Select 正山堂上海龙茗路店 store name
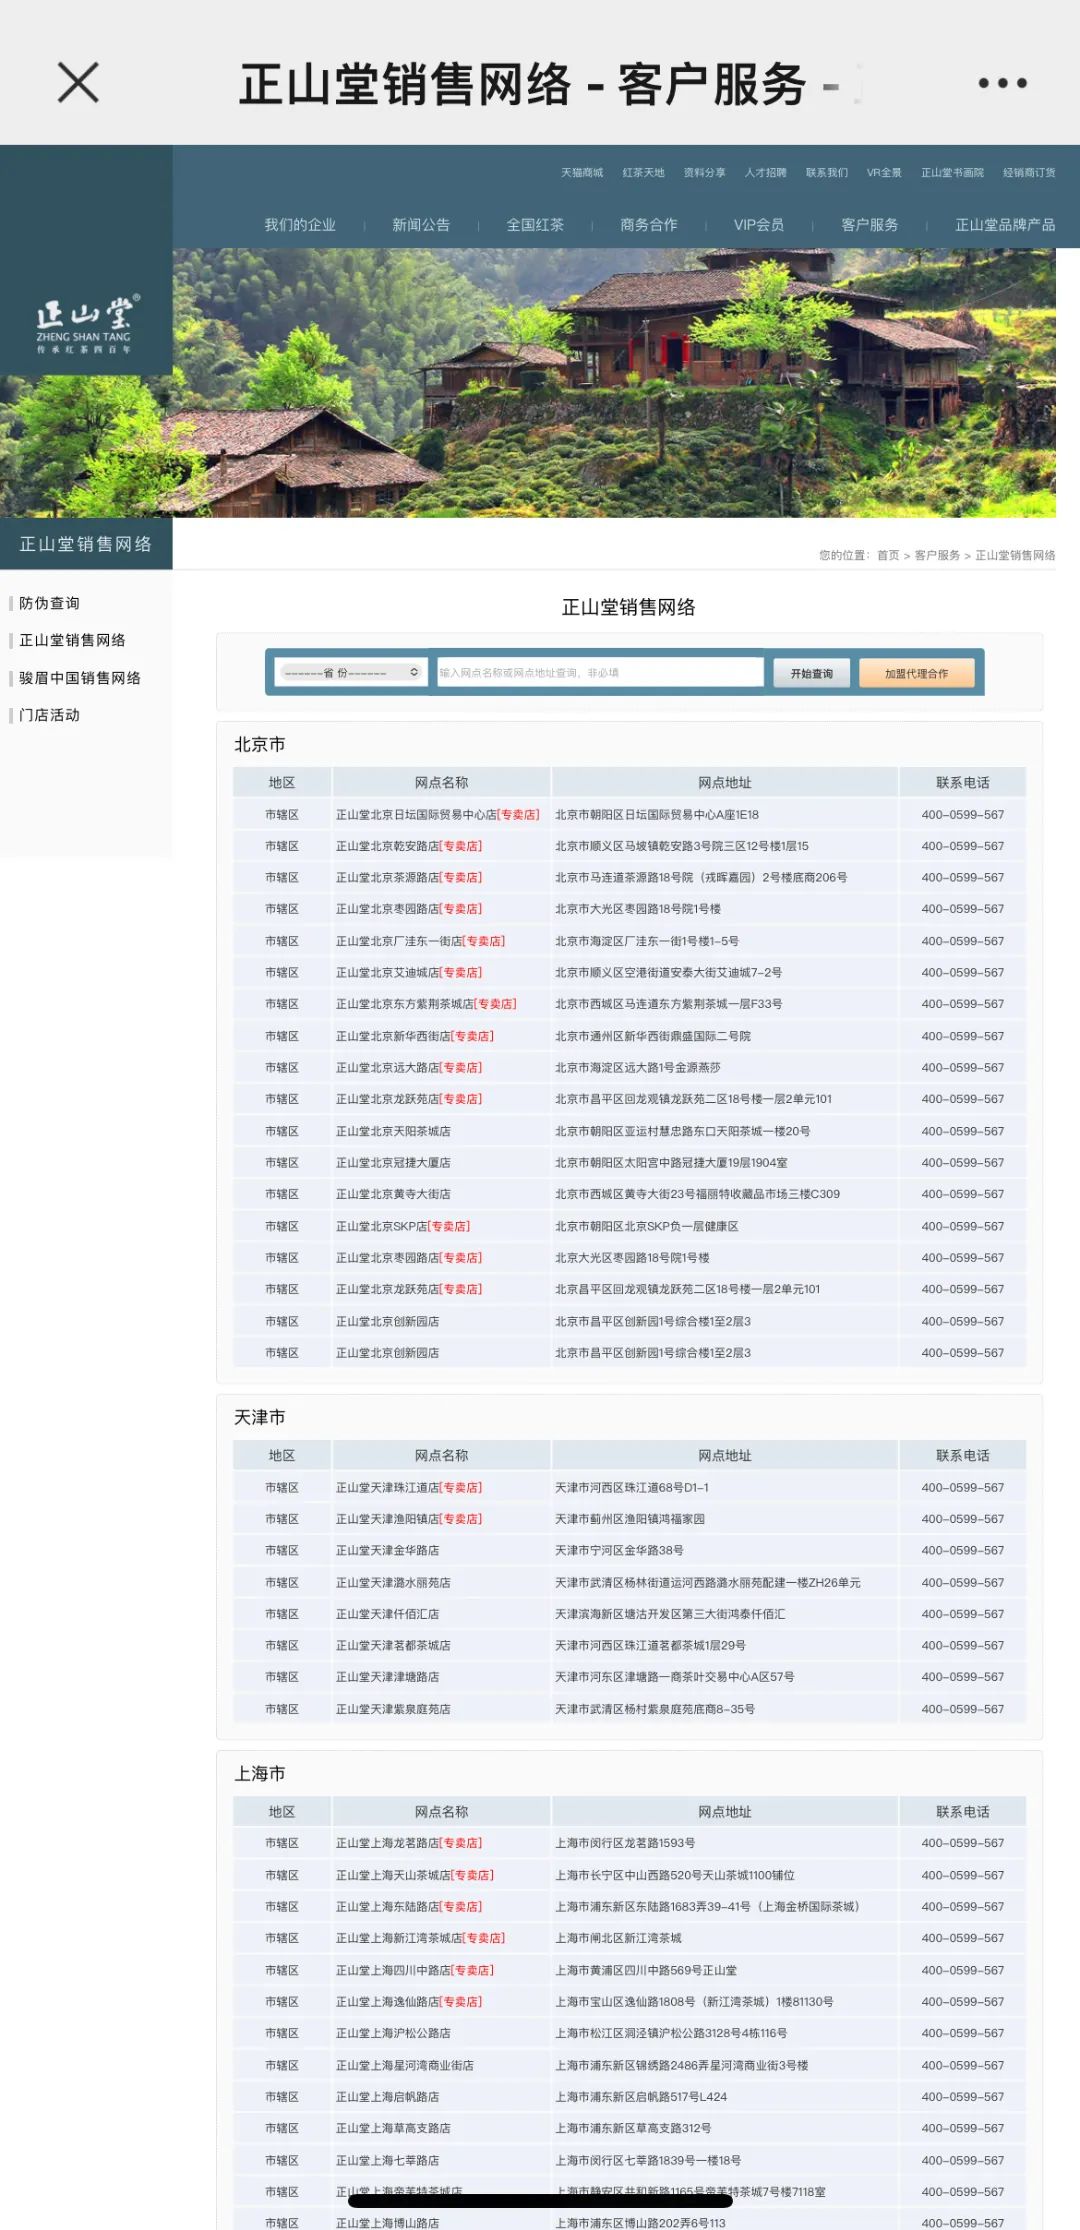 pyautogui.click(x=387, y=1843)
